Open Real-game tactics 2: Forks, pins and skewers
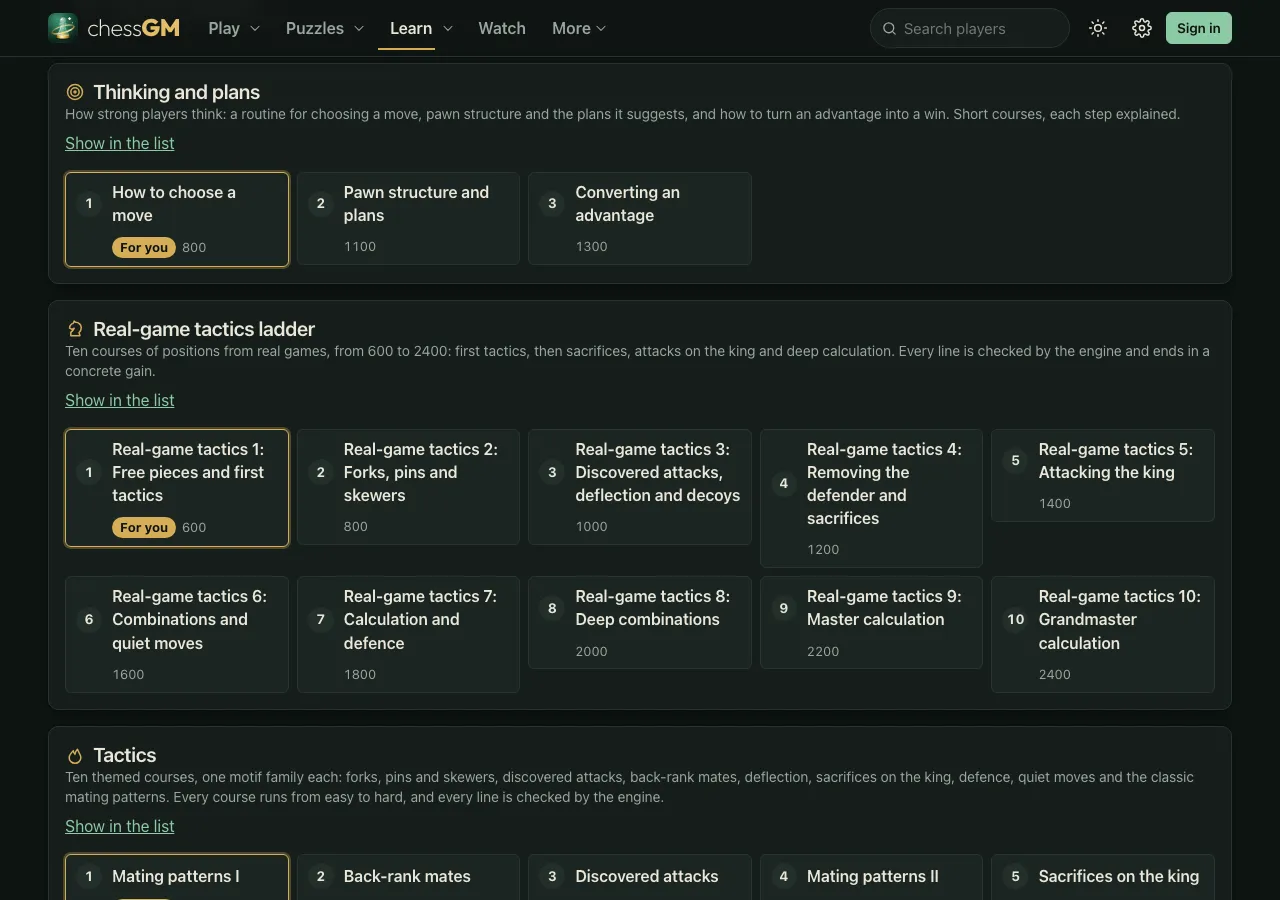The height and width of the screenshot is (900, 1280). coord(408,487)
